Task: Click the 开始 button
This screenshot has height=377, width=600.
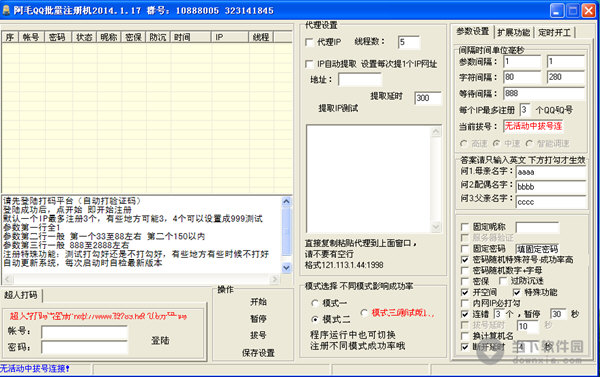Action: tap(258, 302)
